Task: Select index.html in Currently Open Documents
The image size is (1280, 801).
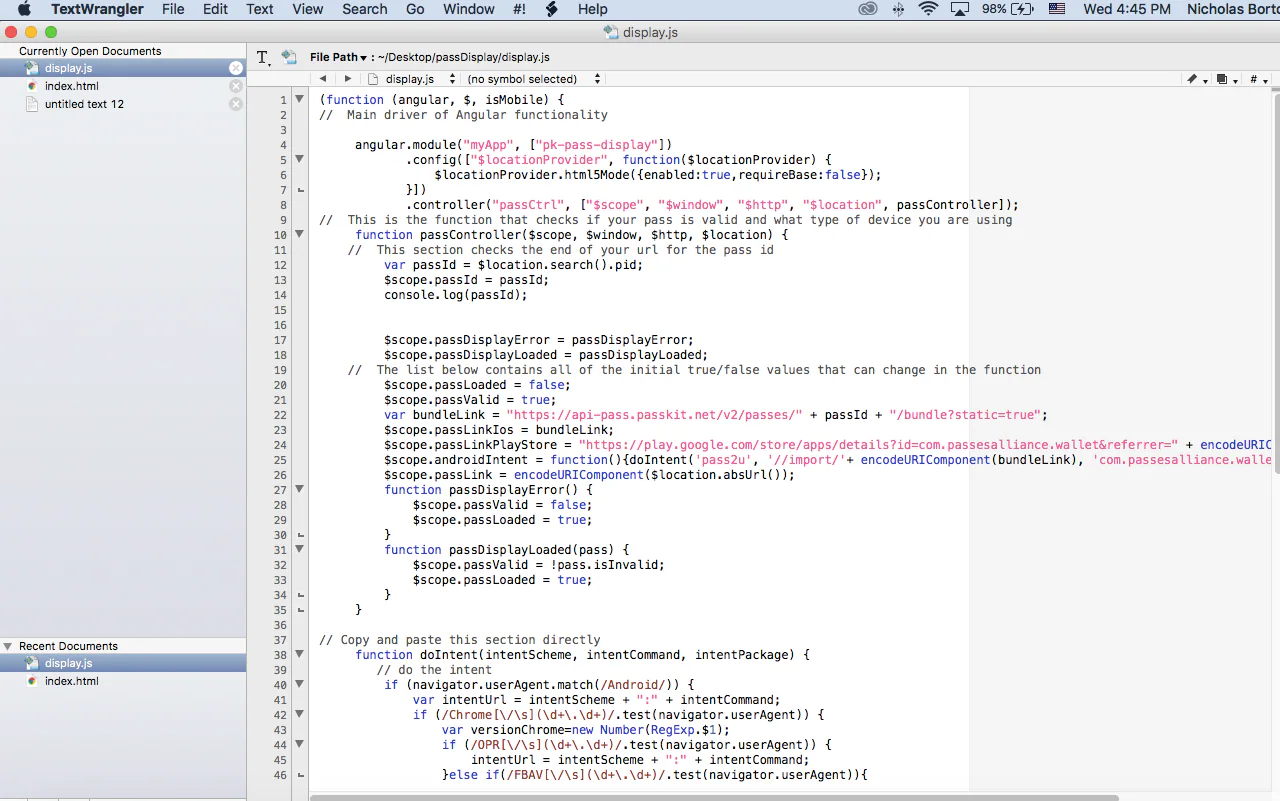Action: coord(123,86)
